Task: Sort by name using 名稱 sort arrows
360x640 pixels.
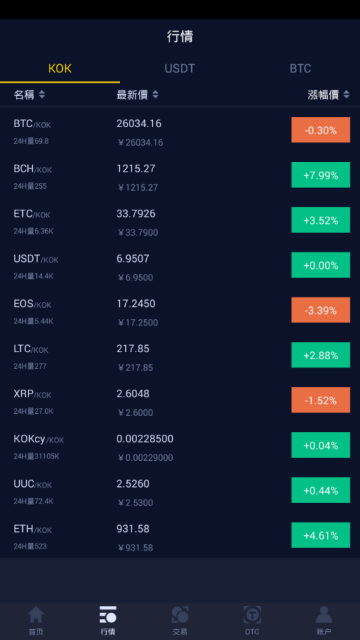Action: 41,95
